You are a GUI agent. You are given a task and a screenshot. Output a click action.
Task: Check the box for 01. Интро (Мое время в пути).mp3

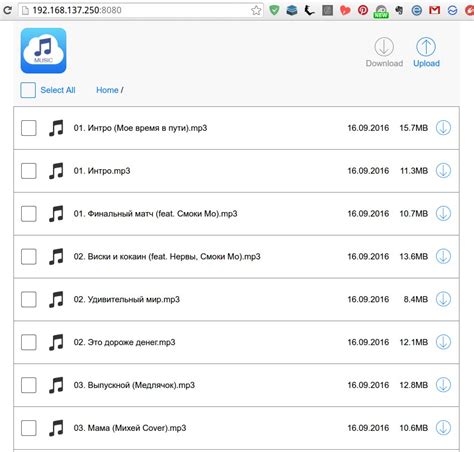point(29,128)
